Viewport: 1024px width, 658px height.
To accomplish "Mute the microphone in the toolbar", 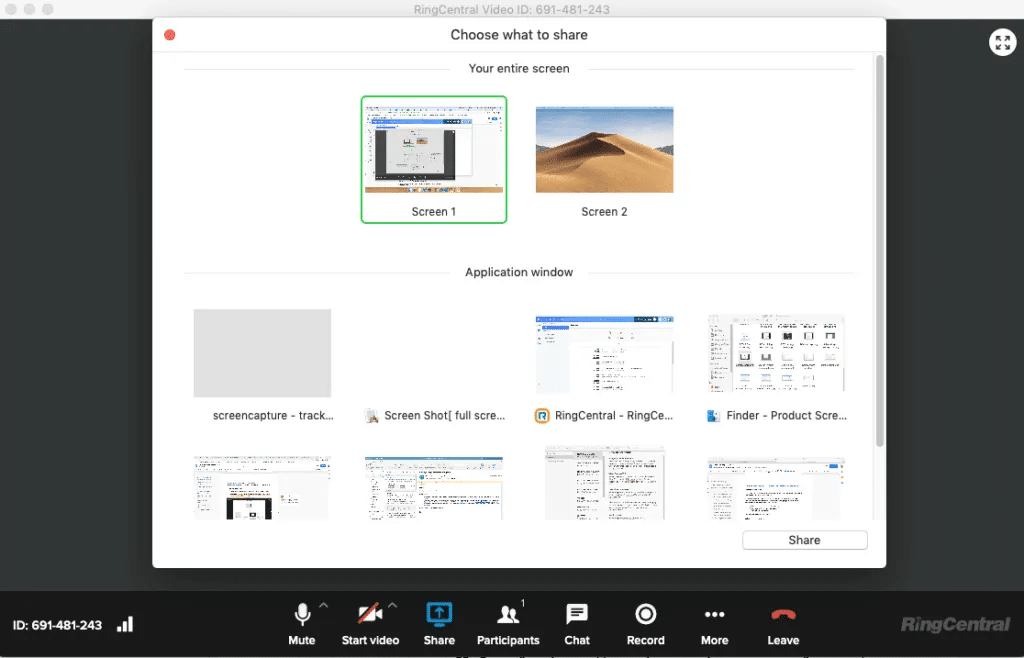I will (x=301, y=615).
